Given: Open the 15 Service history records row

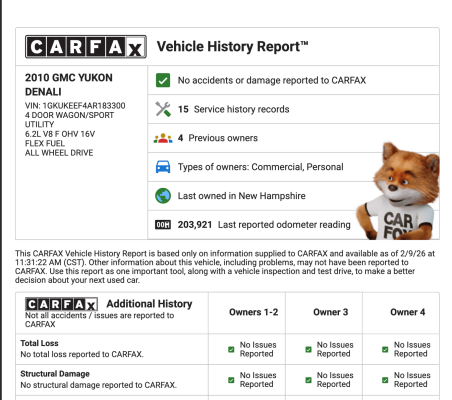Looking at the screenshot, I should pyautogui.click(x=293, y=109).
